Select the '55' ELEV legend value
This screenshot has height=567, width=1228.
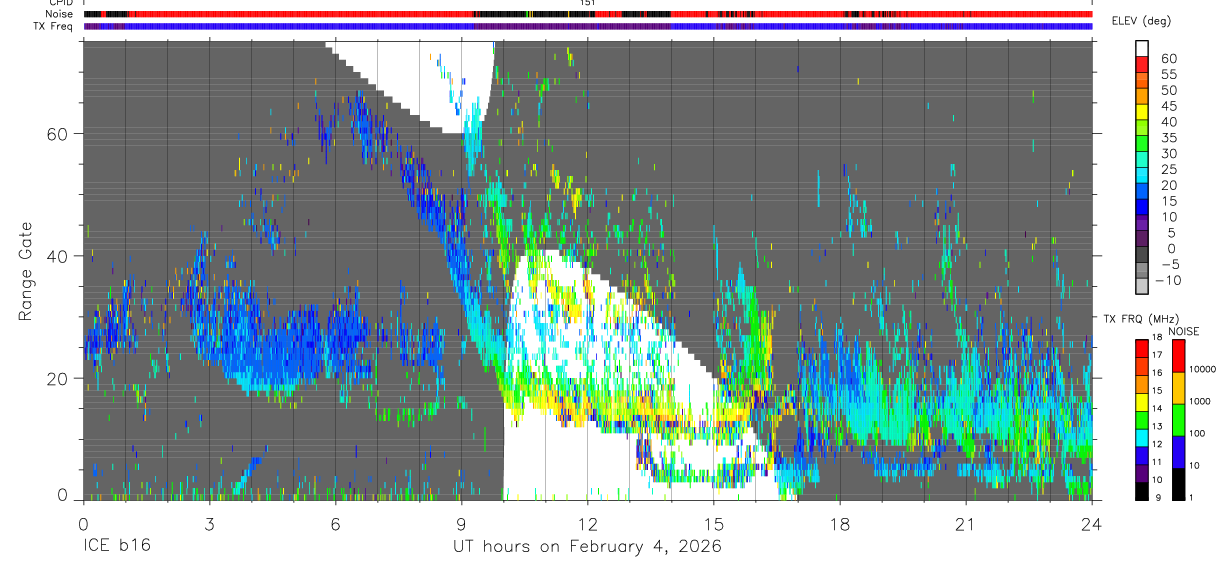(1169, 75)
